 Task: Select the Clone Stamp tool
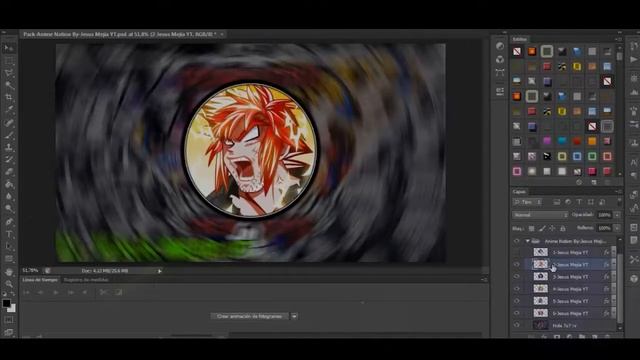point(9,147)
